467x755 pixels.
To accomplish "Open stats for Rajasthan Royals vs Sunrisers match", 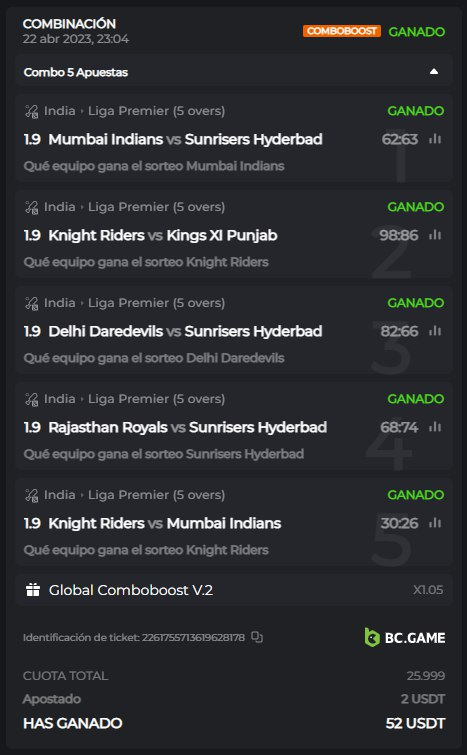I will pos(435,427).
